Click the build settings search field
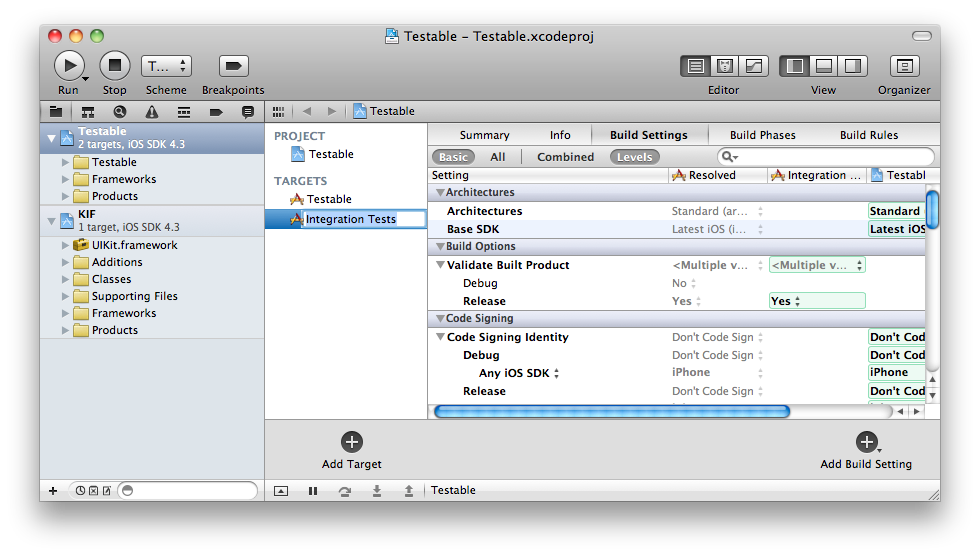 tap(826, 157)
